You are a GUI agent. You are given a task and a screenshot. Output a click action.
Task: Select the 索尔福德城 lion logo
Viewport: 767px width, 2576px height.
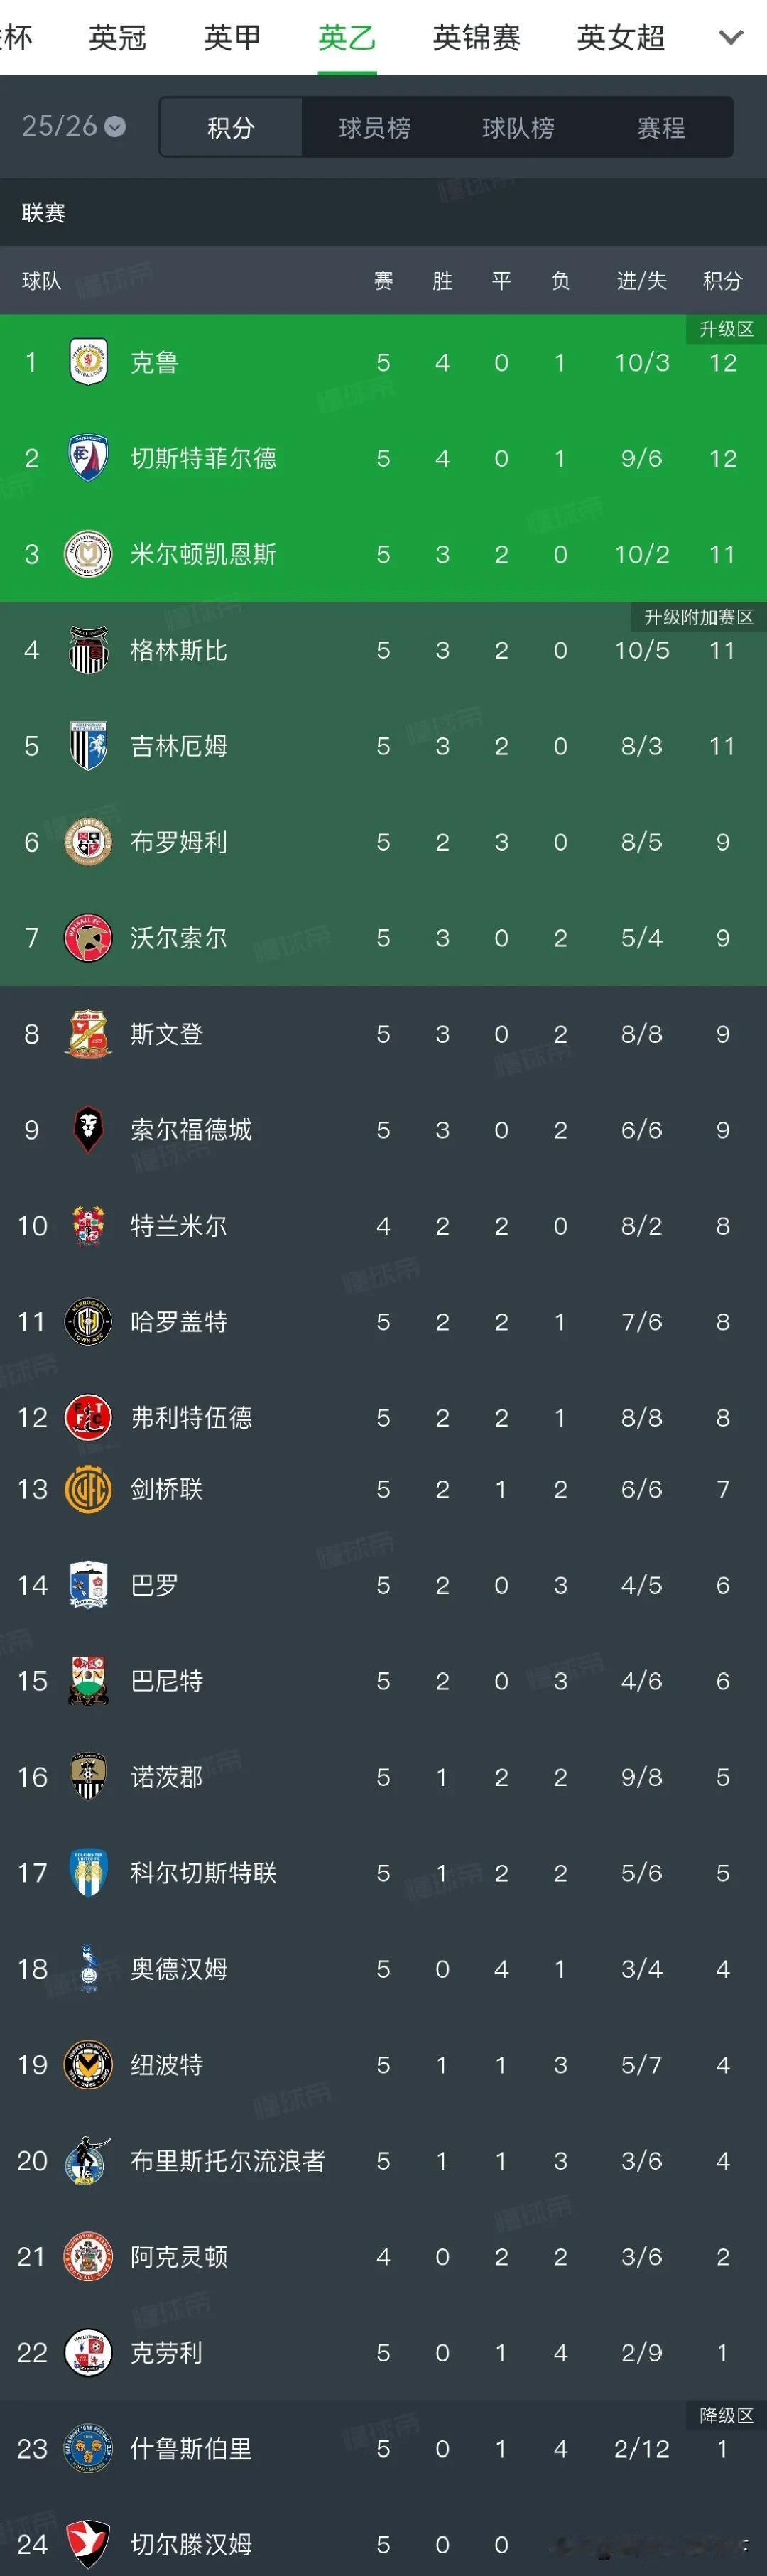tap(88, 1130)
